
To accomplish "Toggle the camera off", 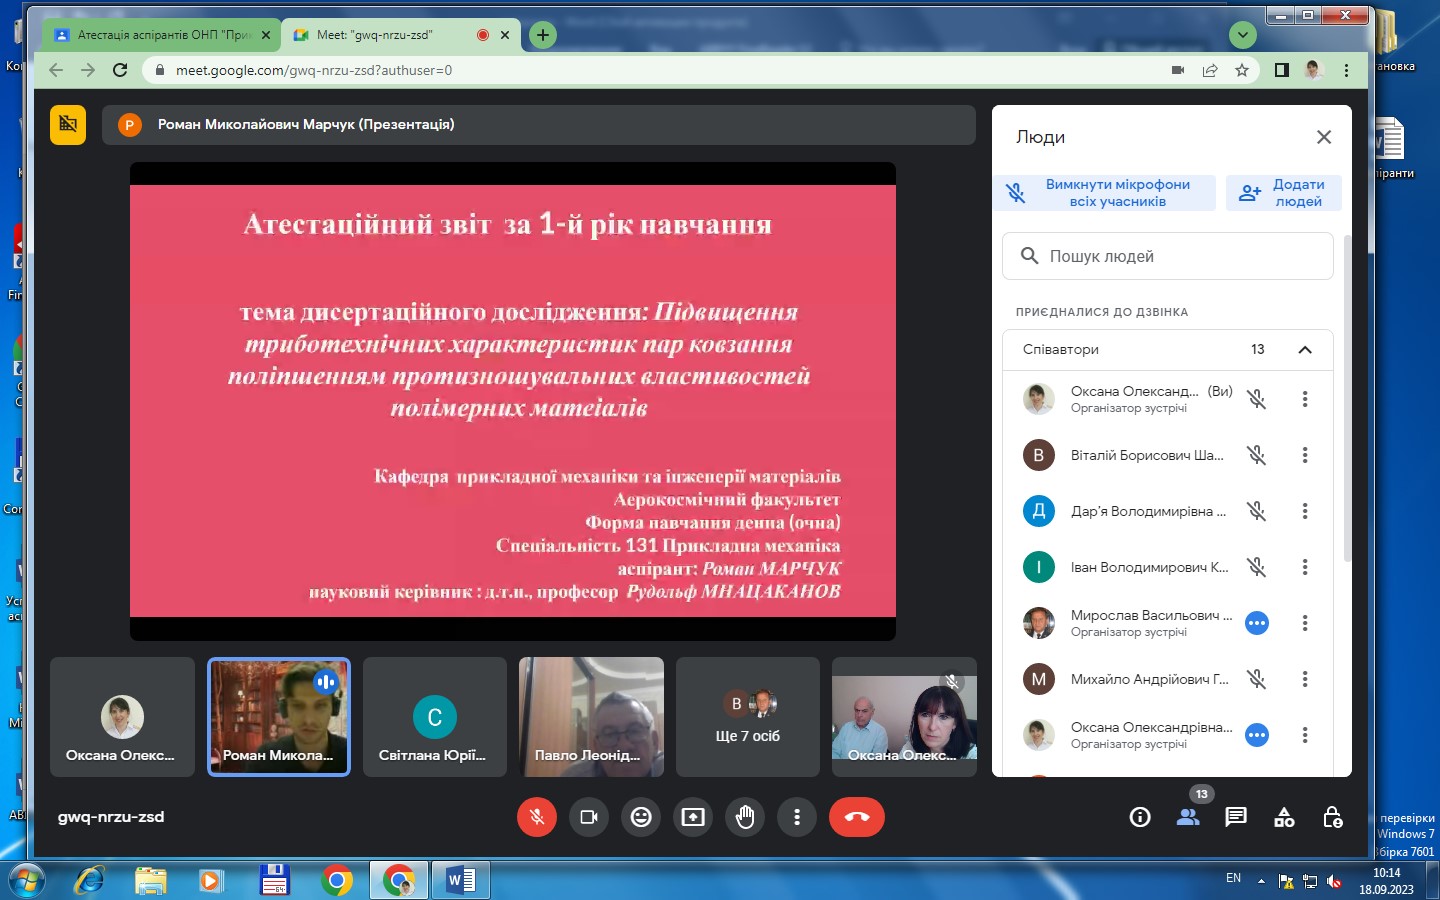I will click(x=589, y=817).
